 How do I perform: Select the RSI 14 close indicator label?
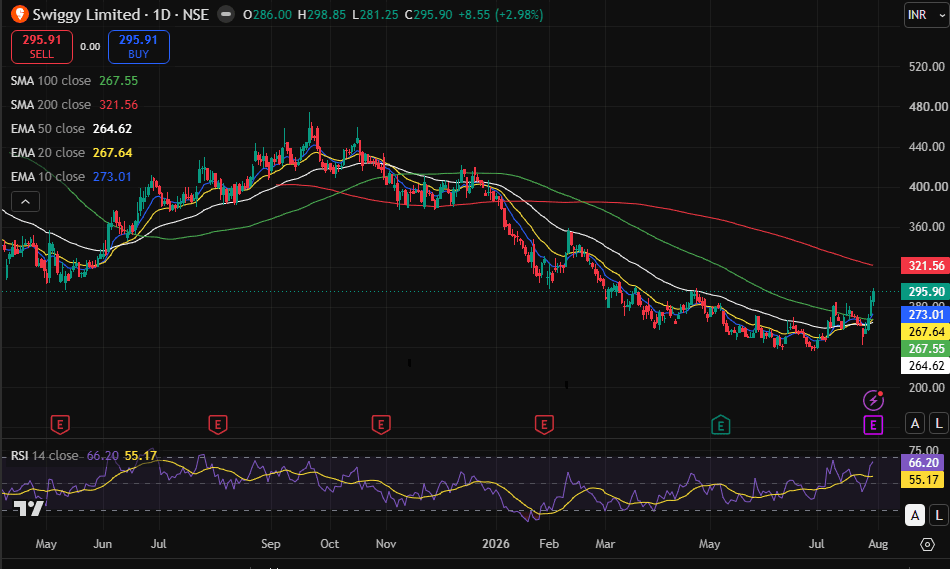44,455
